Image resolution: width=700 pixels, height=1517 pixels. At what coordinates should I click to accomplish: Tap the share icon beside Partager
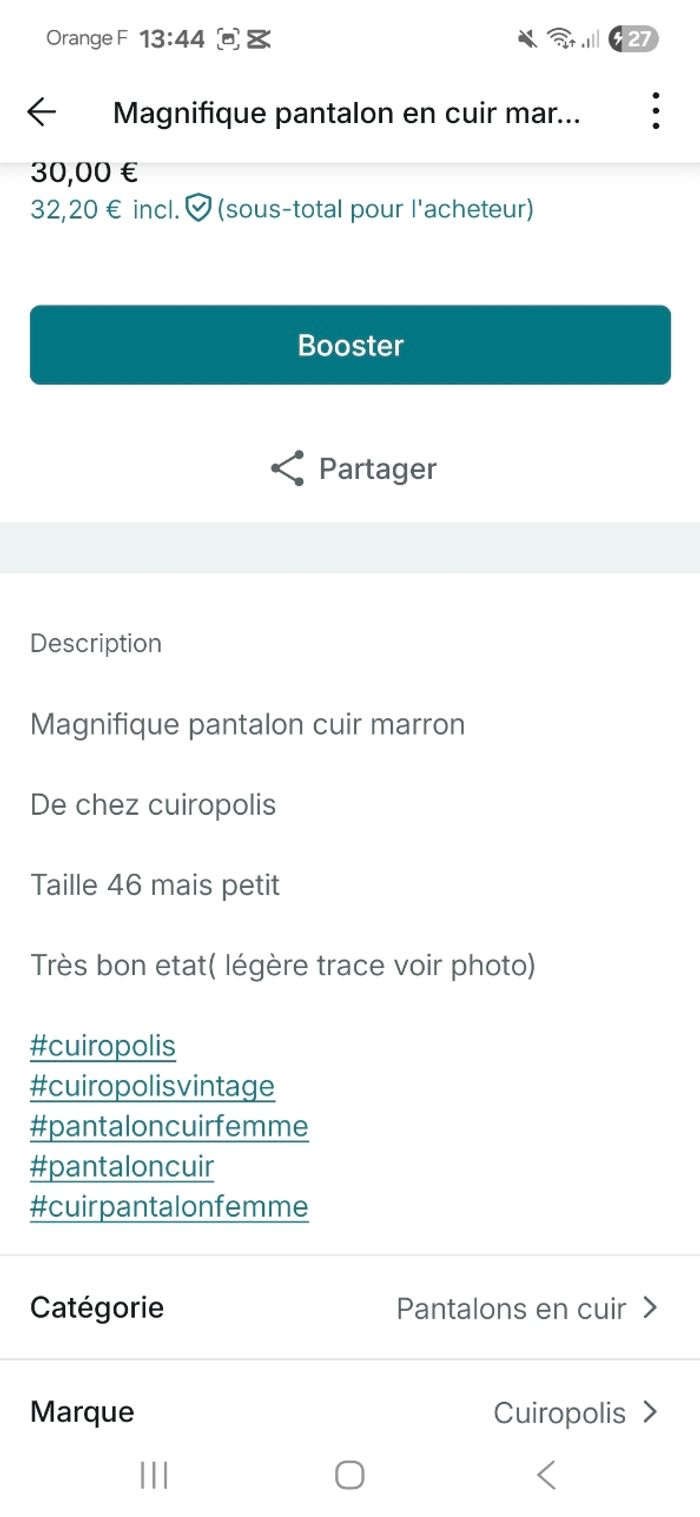(x=287, y=469)
